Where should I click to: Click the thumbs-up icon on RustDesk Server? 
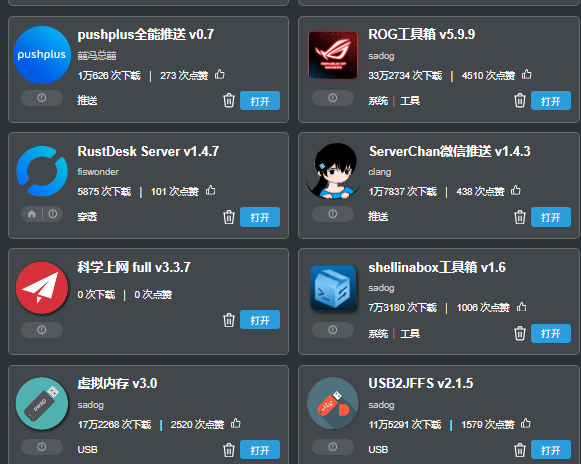pyautogui.click(x=211, y=190)
